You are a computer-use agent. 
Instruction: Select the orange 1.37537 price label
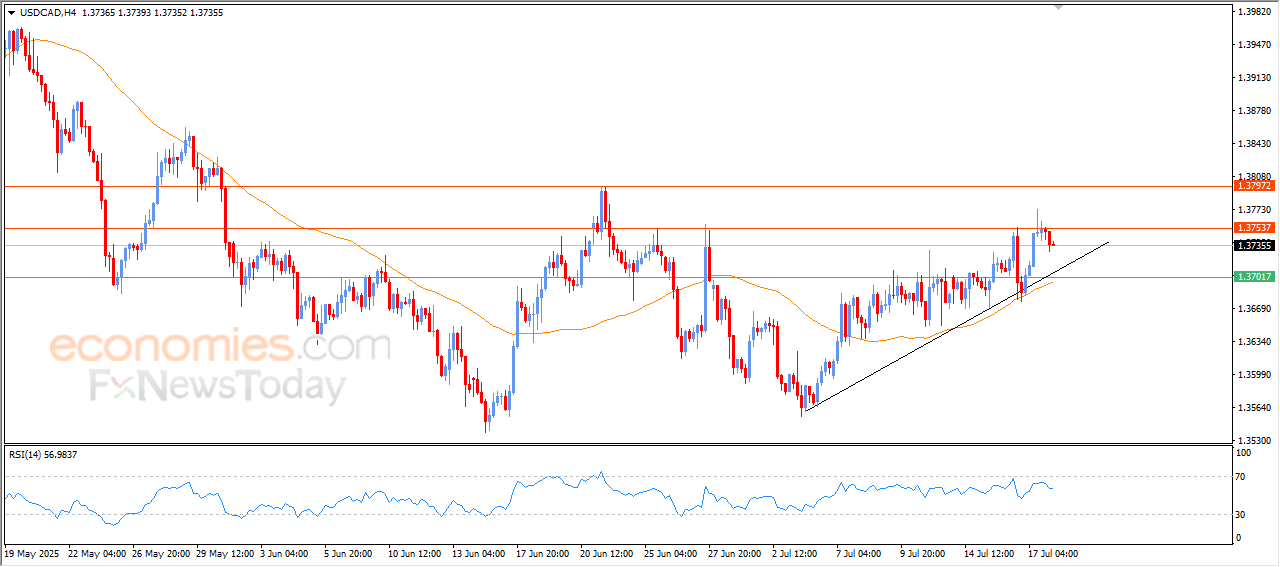(1253, 228)
